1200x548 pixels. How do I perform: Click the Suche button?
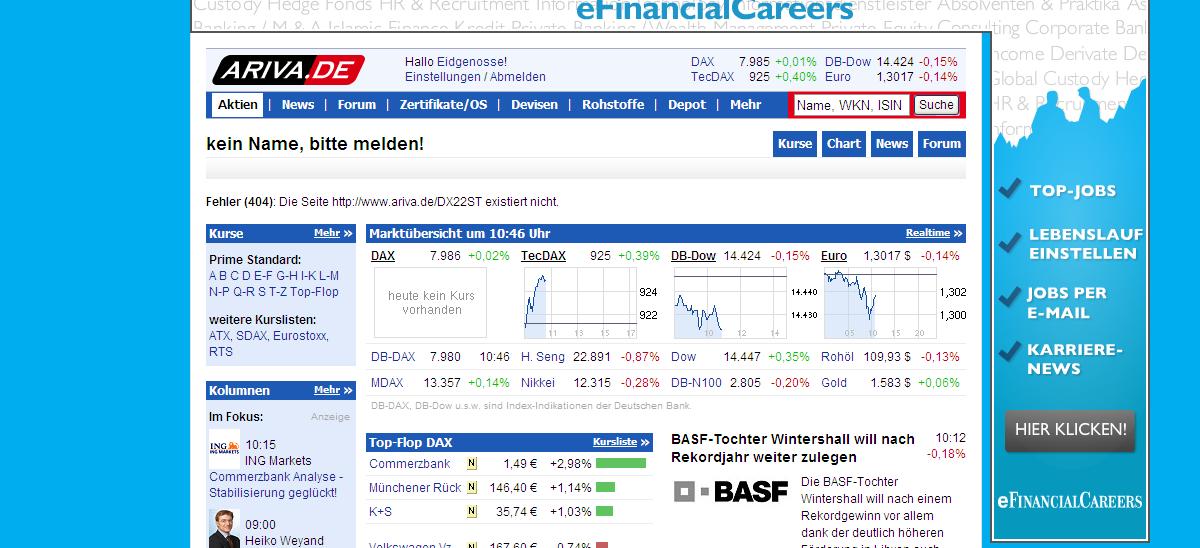(x=936, y=105)
